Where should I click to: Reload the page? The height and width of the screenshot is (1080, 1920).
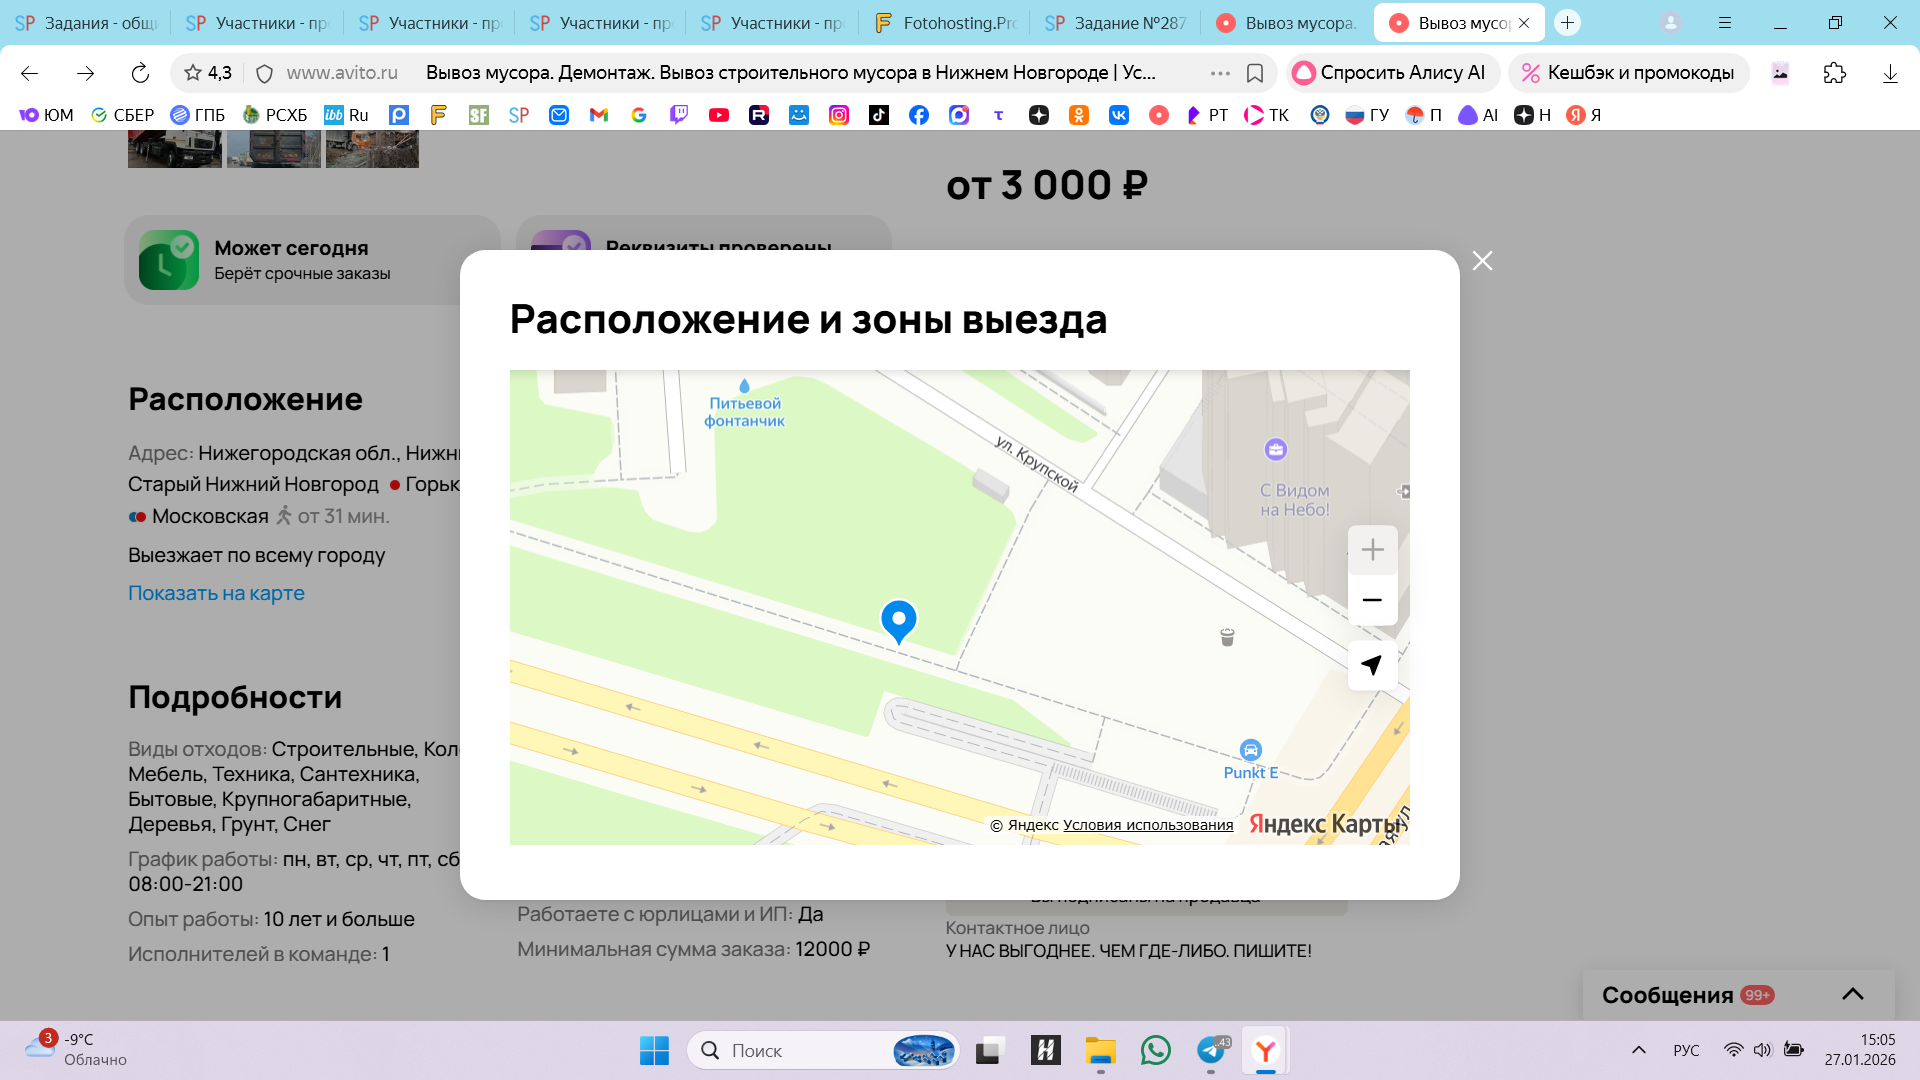click(x=140, y=73)
